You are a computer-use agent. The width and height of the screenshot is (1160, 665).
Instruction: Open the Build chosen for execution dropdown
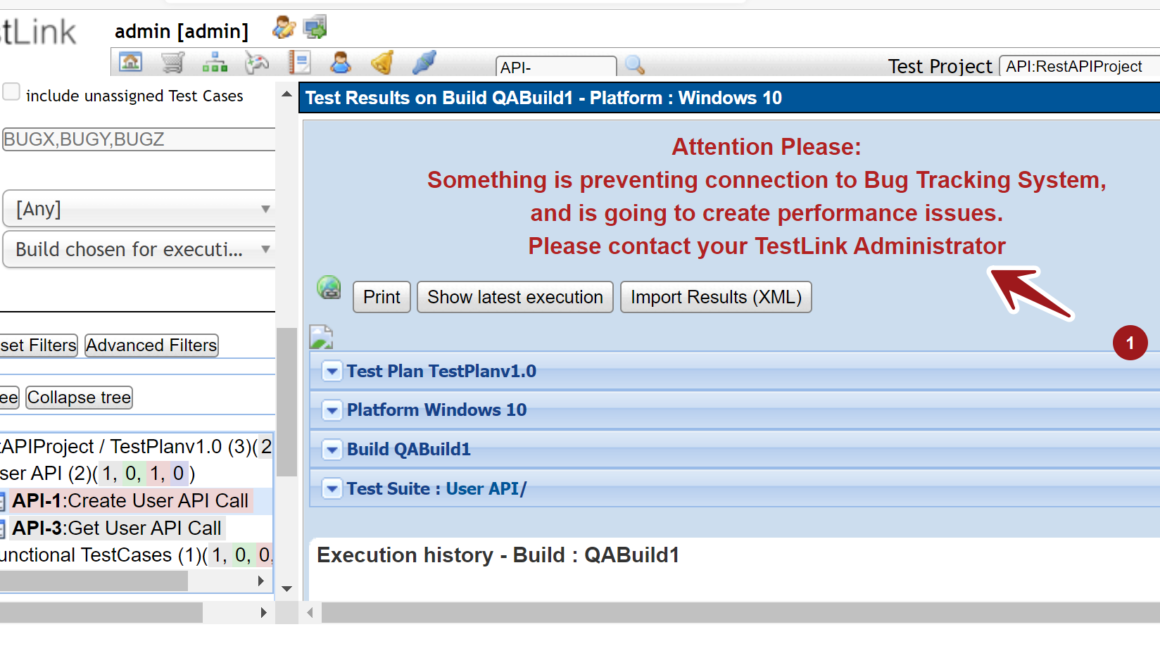(138, 250)
